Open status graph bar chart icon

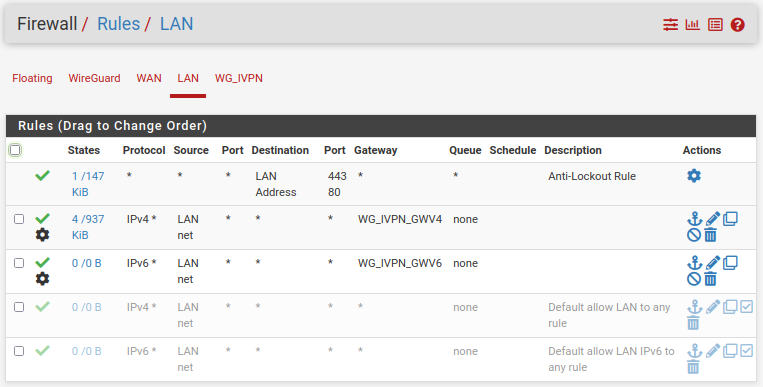[692, 24]
